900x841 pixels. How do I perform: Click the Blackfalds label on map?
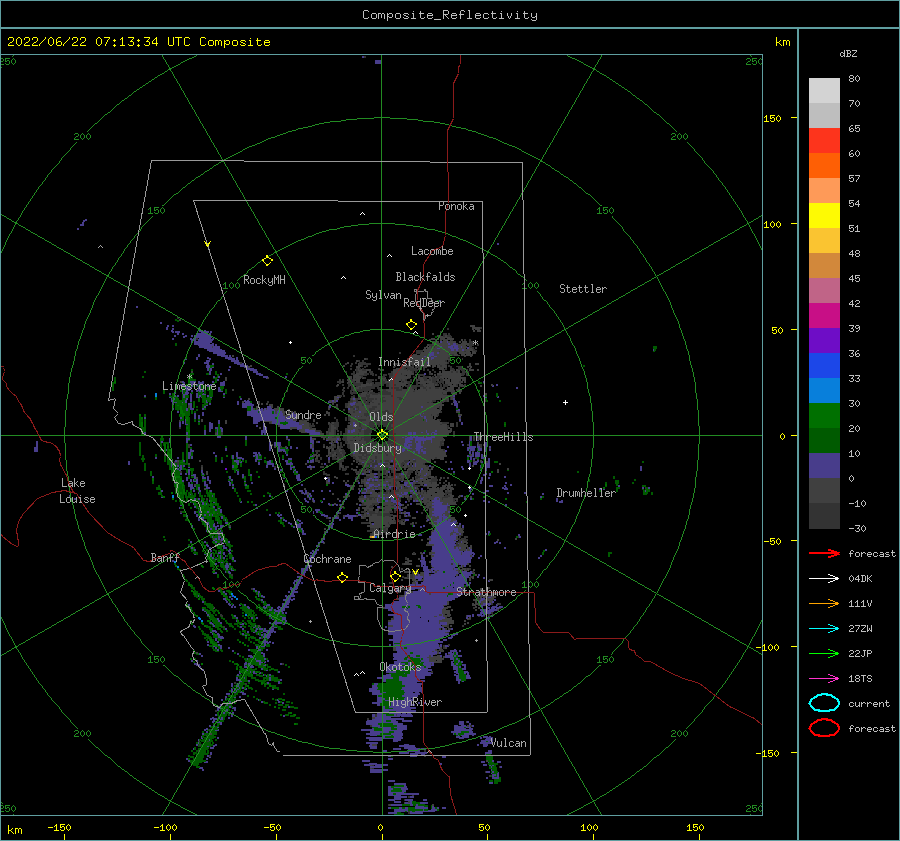[x=425, y=277]
